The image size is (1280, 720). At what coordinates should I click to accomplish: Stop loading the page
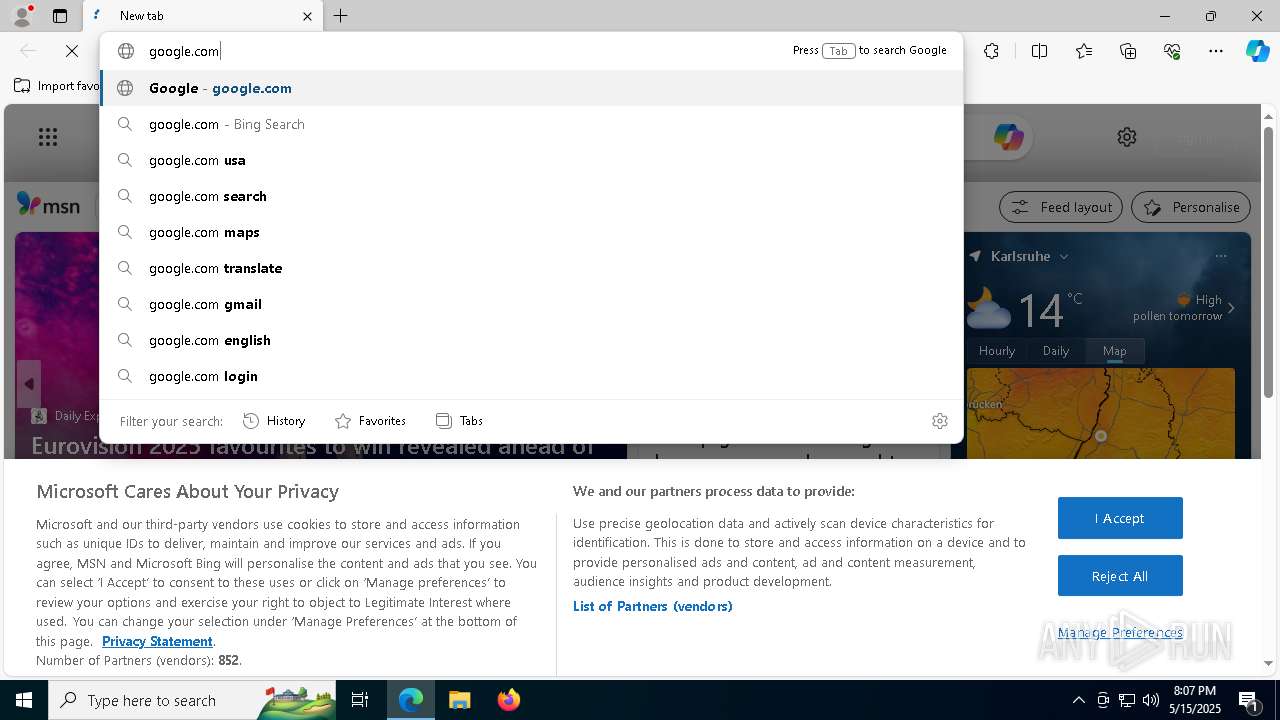click(72, 51)
